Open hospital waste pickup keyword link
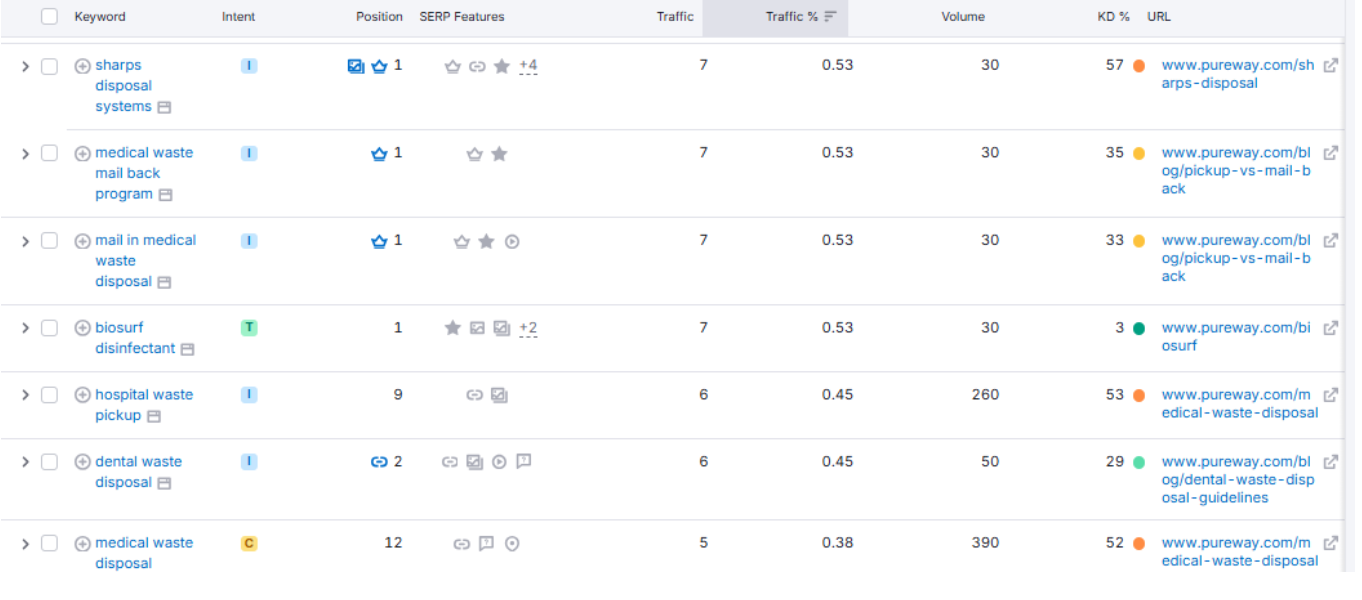1362x600 pixels. tap(144, 405)
